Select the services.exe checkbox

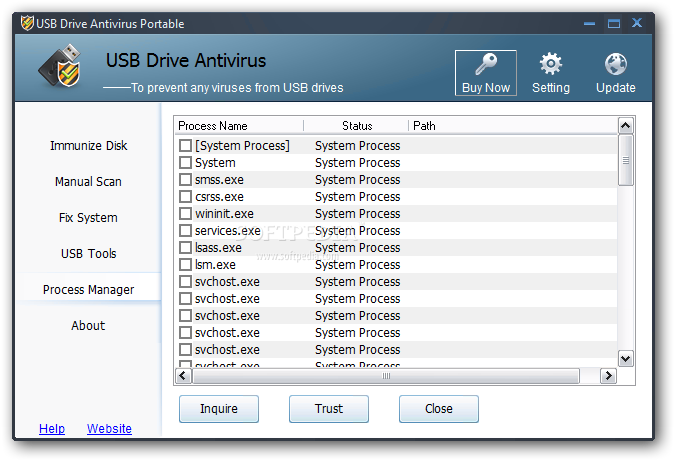coord(185,231)
